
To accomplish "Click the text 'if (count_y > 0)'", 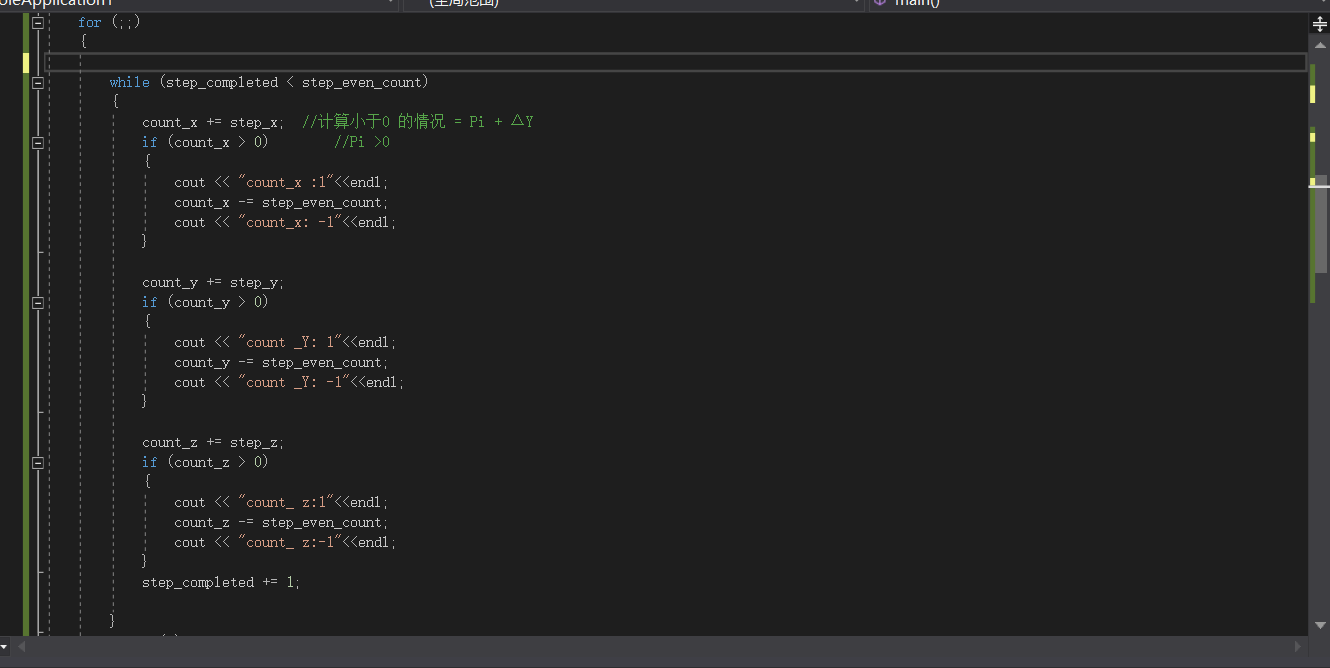I will [x=205, y=303].
